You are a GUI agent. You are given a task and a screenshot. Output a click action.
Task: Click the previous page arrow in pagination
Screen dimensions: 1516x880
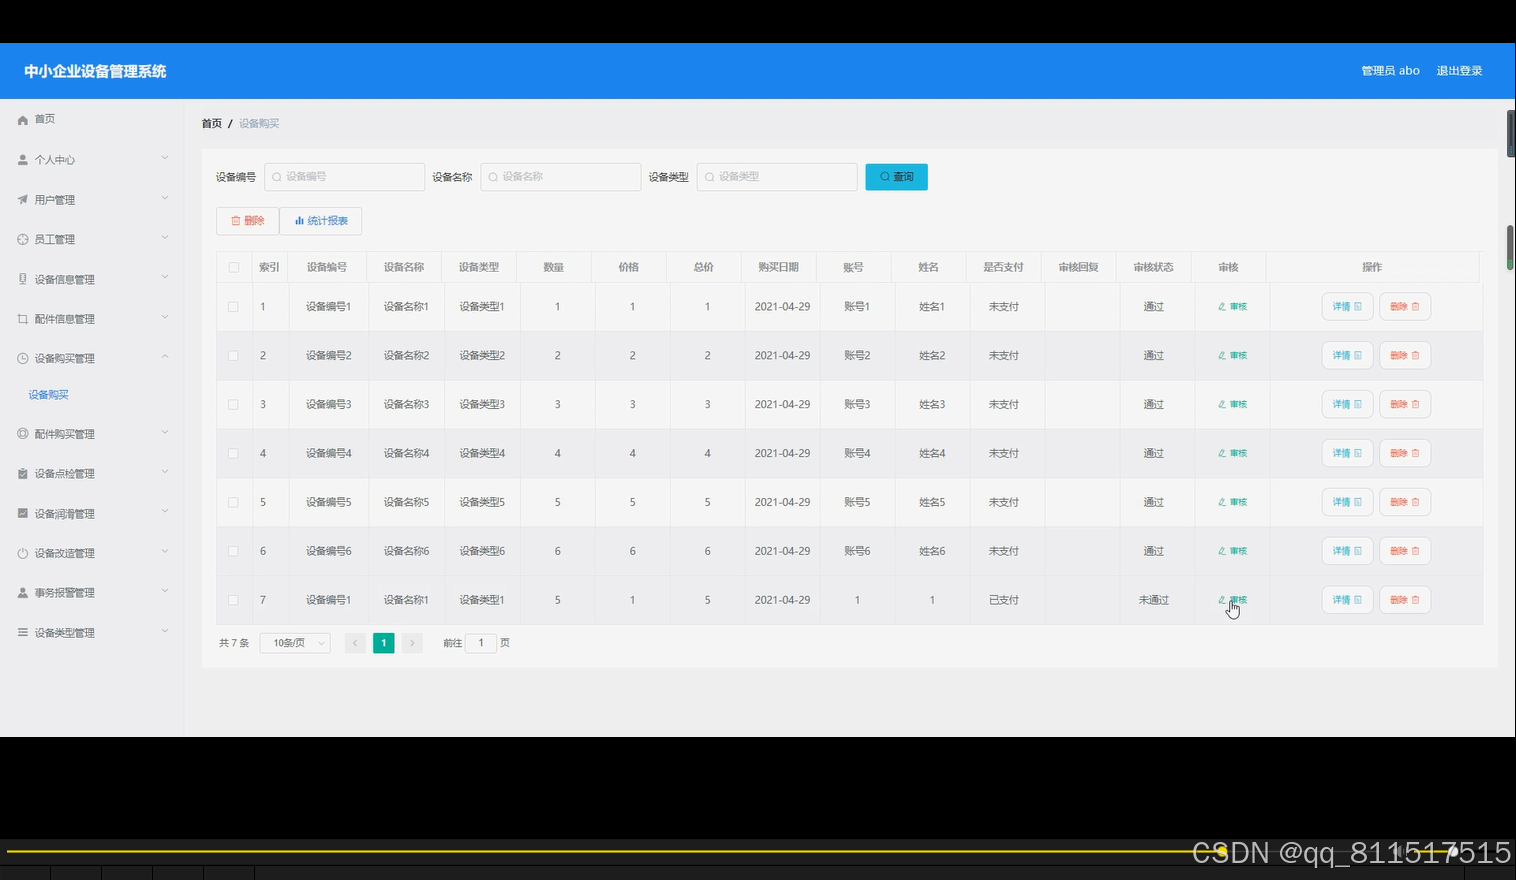(x=355, y=643)
